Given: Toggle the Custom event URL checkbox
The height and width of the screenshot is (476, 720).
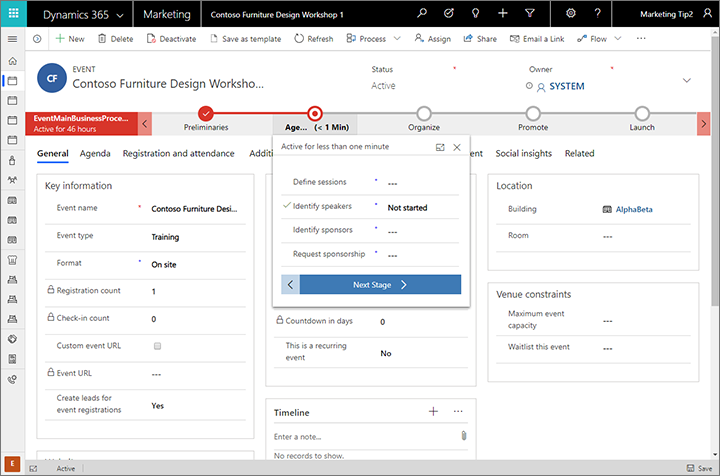Looking at the screenshot, I should click(157, 346).
